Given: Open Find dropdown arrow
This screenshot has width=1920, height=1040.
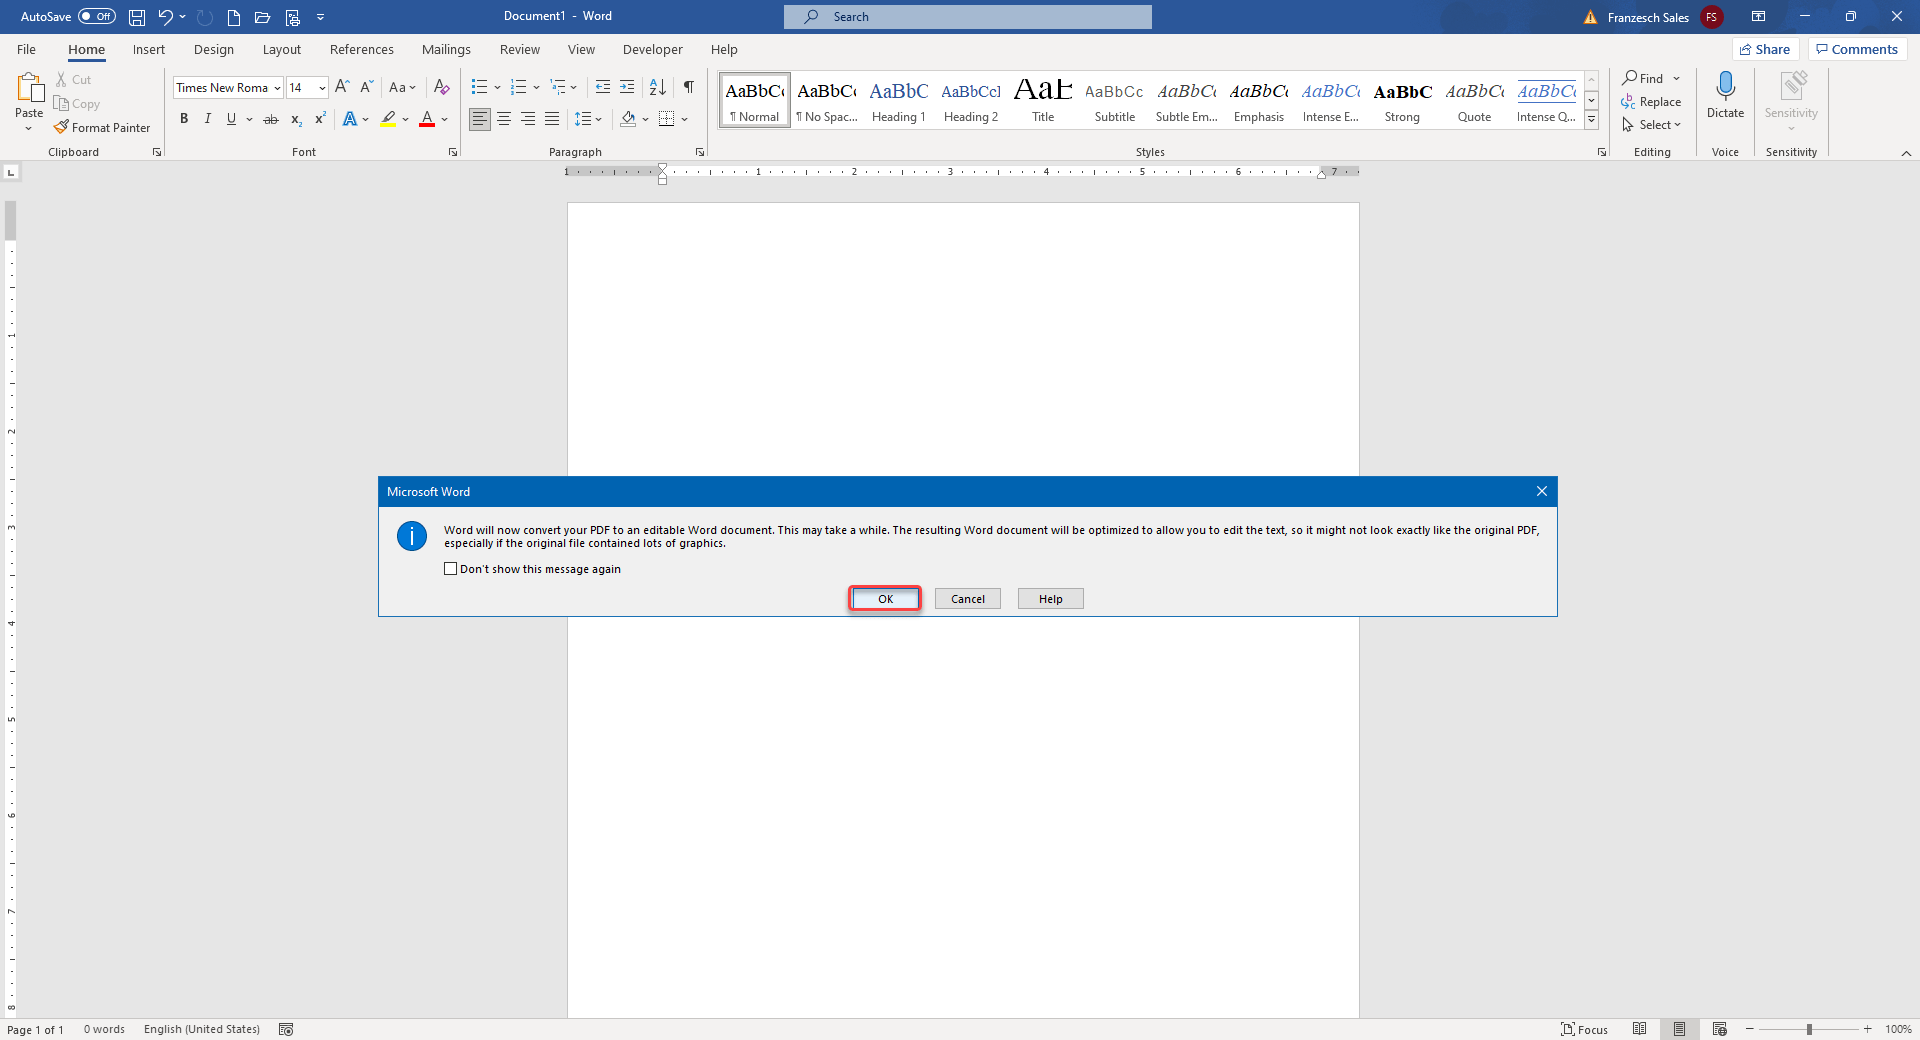Looking at the screenshot, I should click(x=1677, y=78).
